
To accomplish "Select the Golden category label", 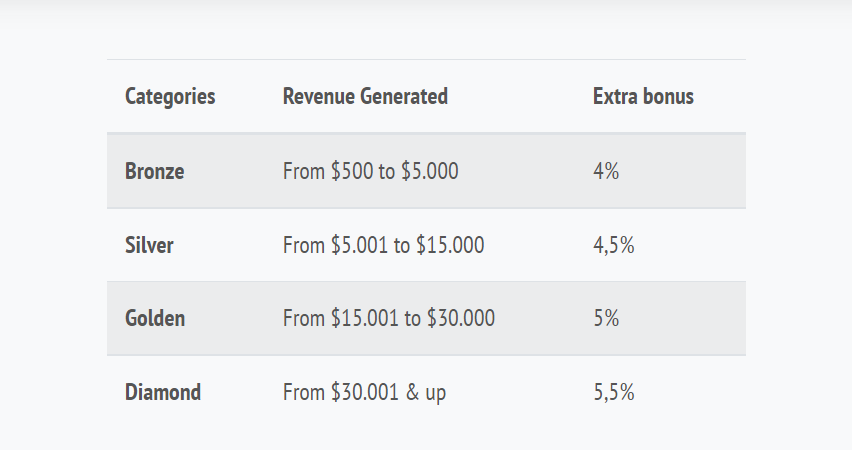I will coord(155,319).
